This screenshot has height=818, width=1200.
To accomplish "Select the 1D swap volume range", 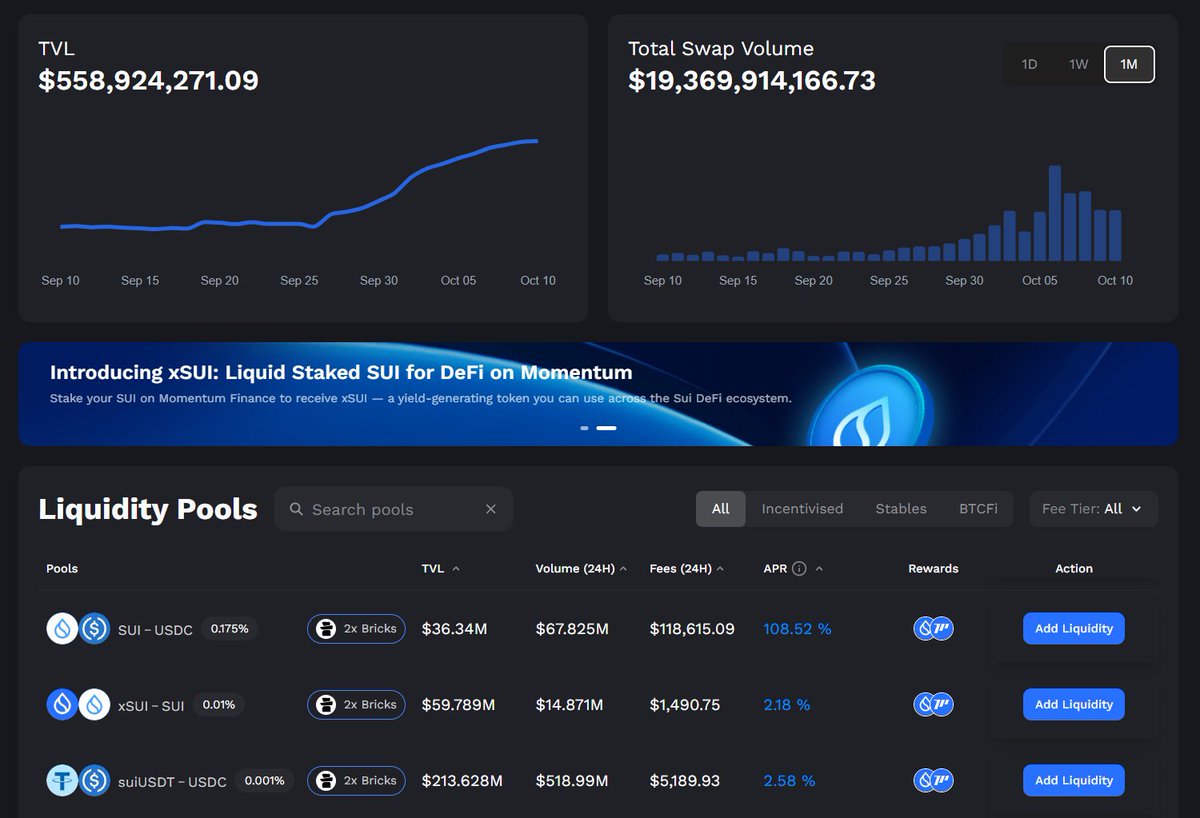I will pyautogui.click(x=1029, y=64).
